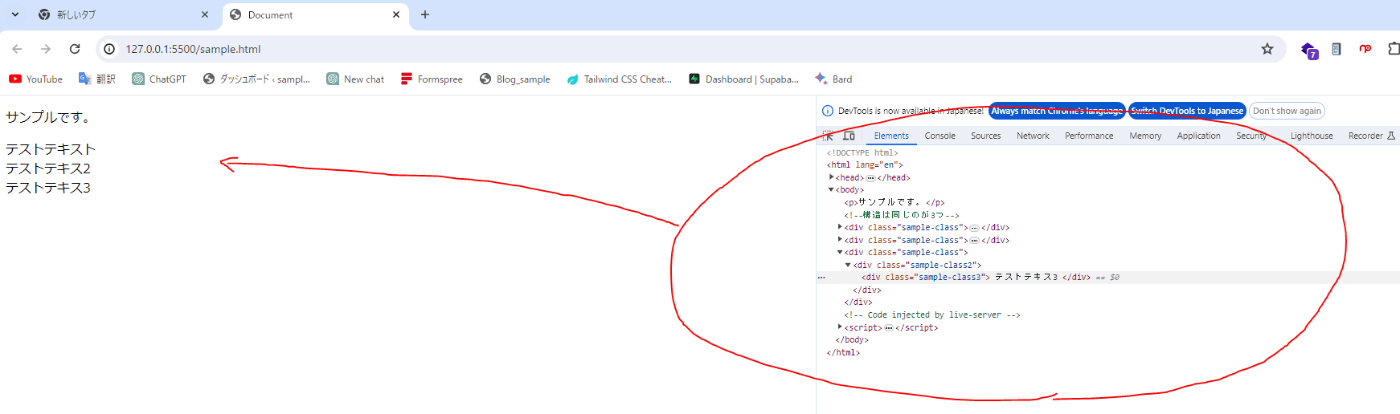This screenshot has height=414, width=1400.
Task: Open the Dashboard | Supaba bookmark
Action: [x=743, y=79]
